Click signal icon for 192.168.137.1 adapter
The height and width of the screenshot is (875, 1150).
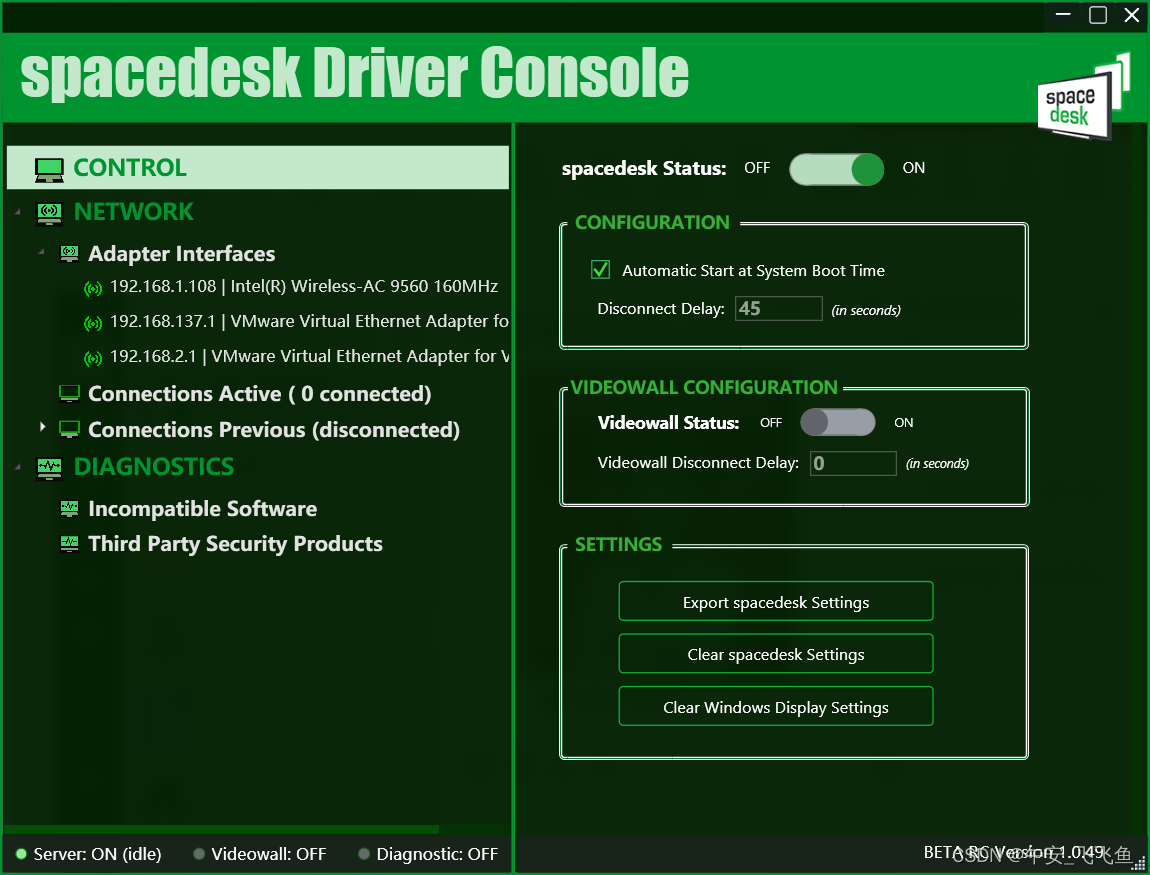pyautogui.click(x=93, y=323)
